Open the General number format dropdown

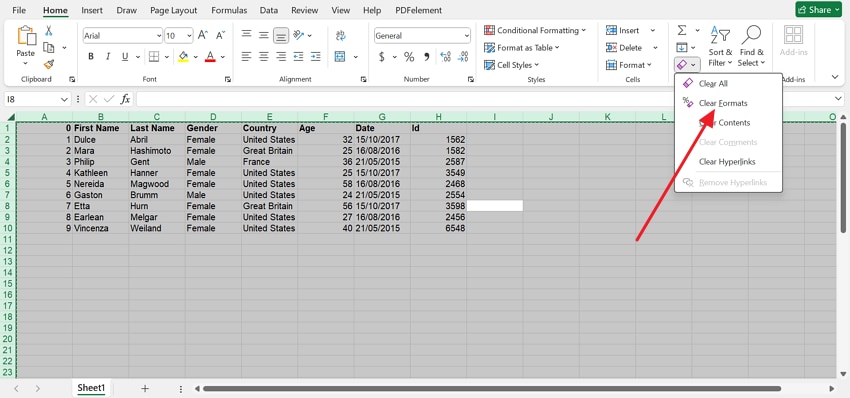pyautogui.click(x=467, y=36)
